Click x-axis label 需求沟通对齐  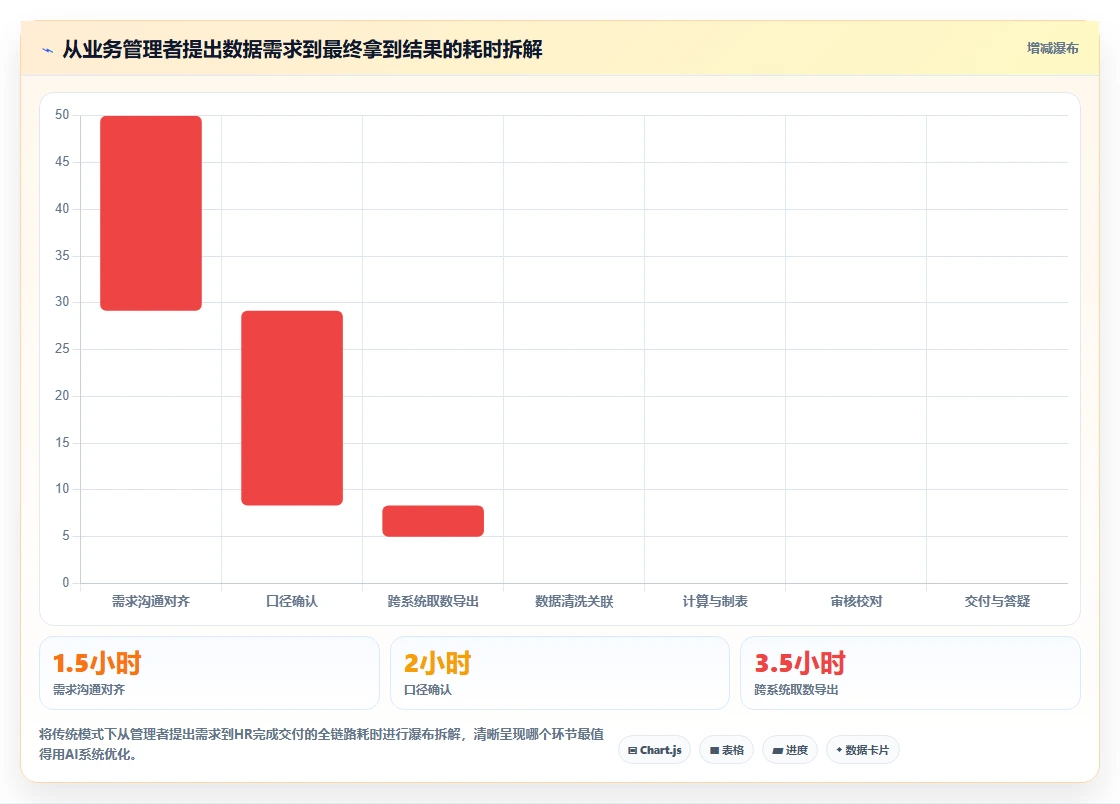(151, 601)
